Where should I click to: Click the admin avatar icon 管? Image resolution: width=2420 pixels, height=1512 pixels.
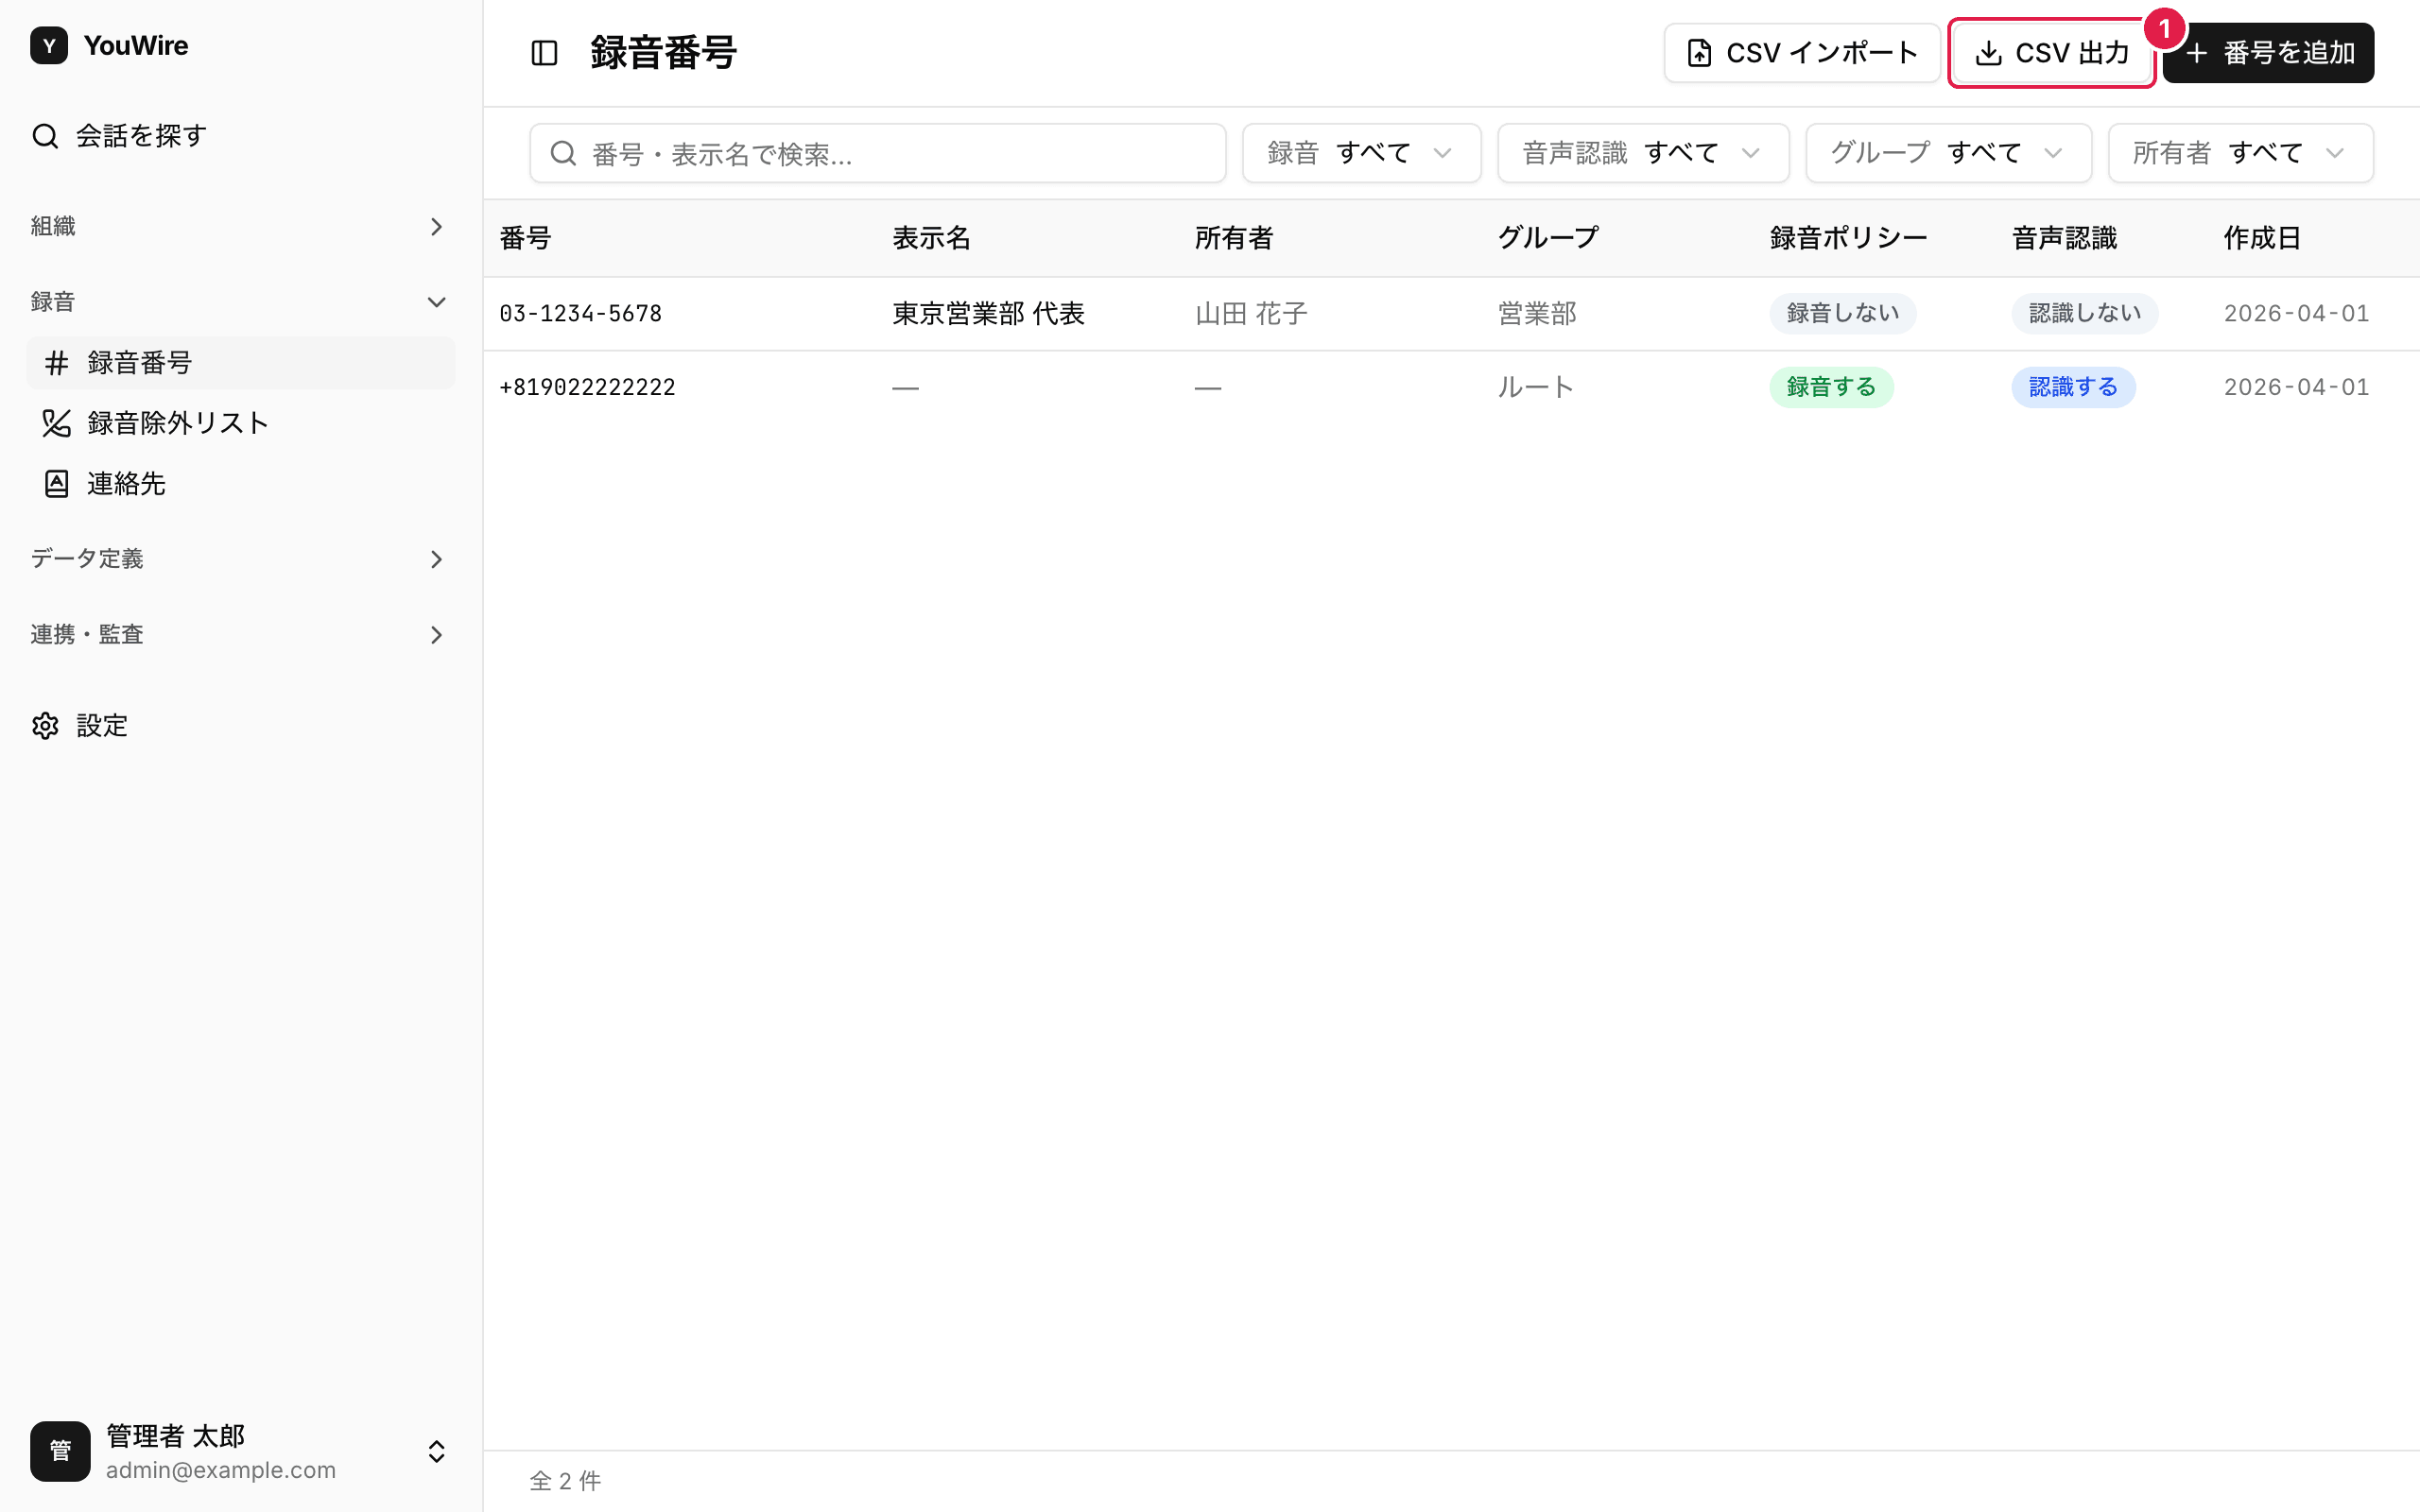(x=60, y=1451)
